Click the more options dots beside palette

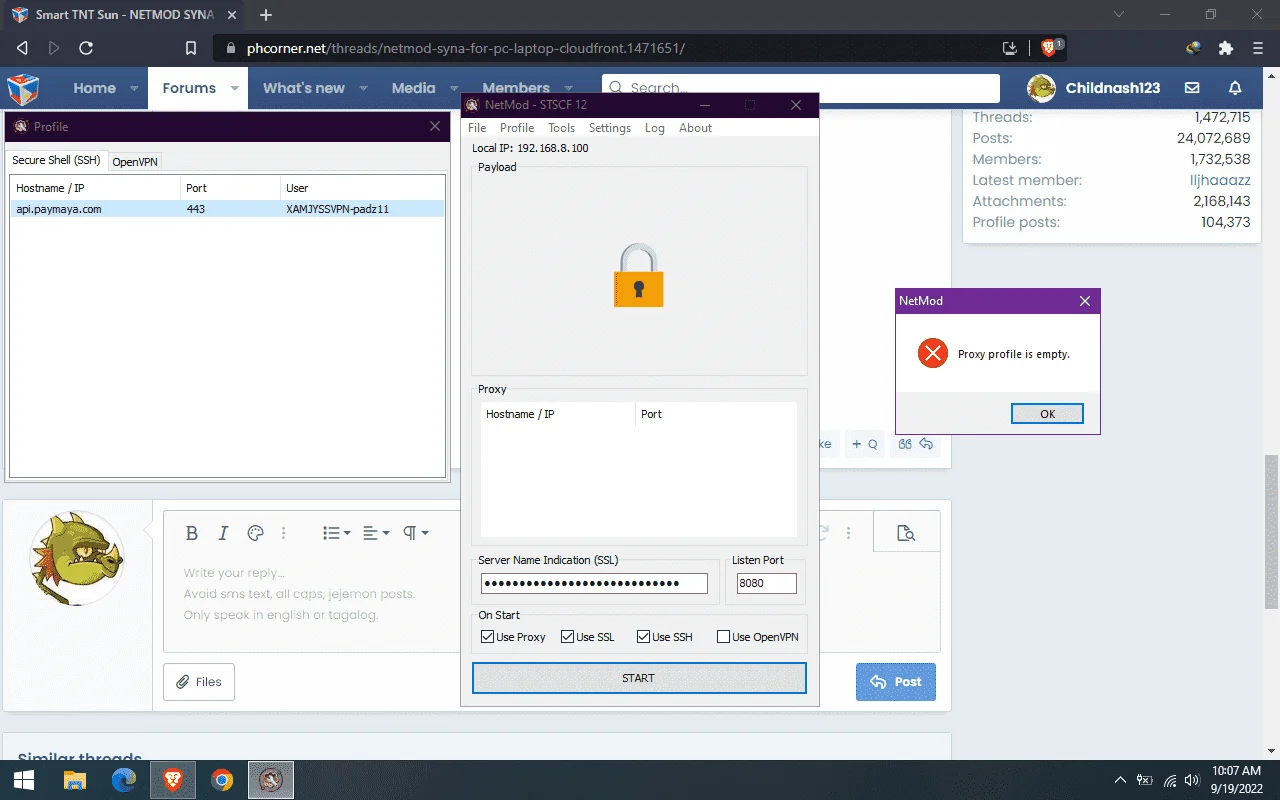(x=284, y=533)
